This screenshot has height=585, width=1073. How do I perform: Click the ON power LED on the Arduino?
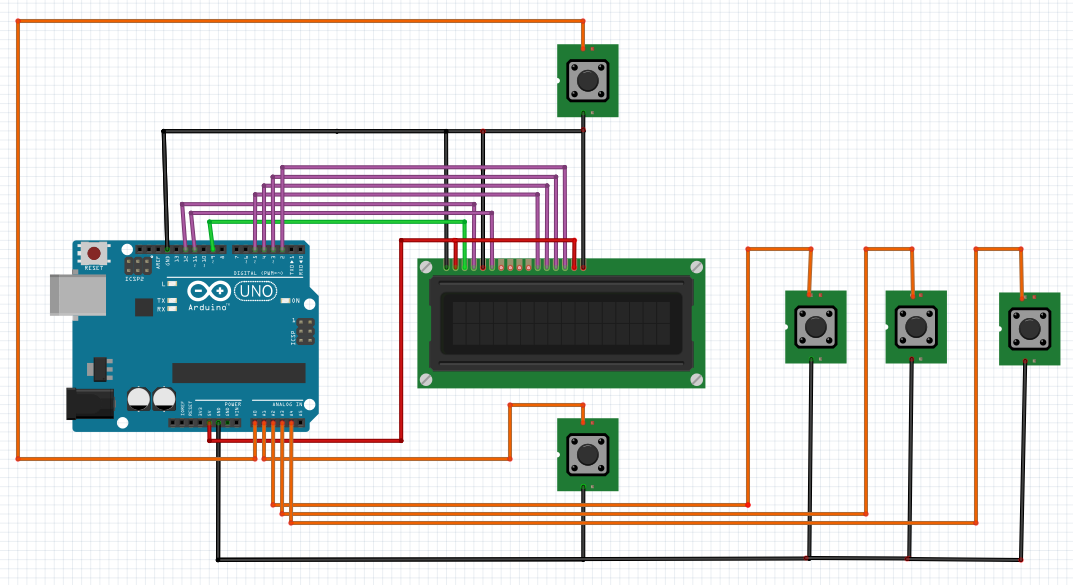[x=287, y=300]
